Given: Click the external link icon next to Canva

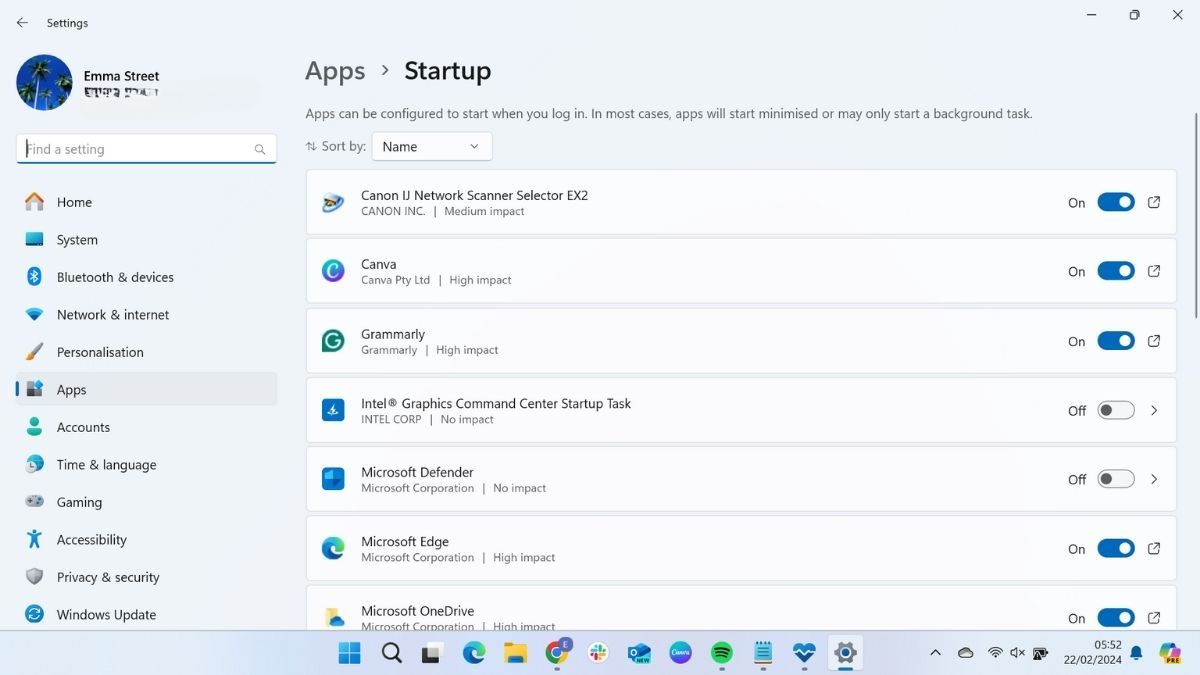Looking at the screenshot, I should point(1154,271).
